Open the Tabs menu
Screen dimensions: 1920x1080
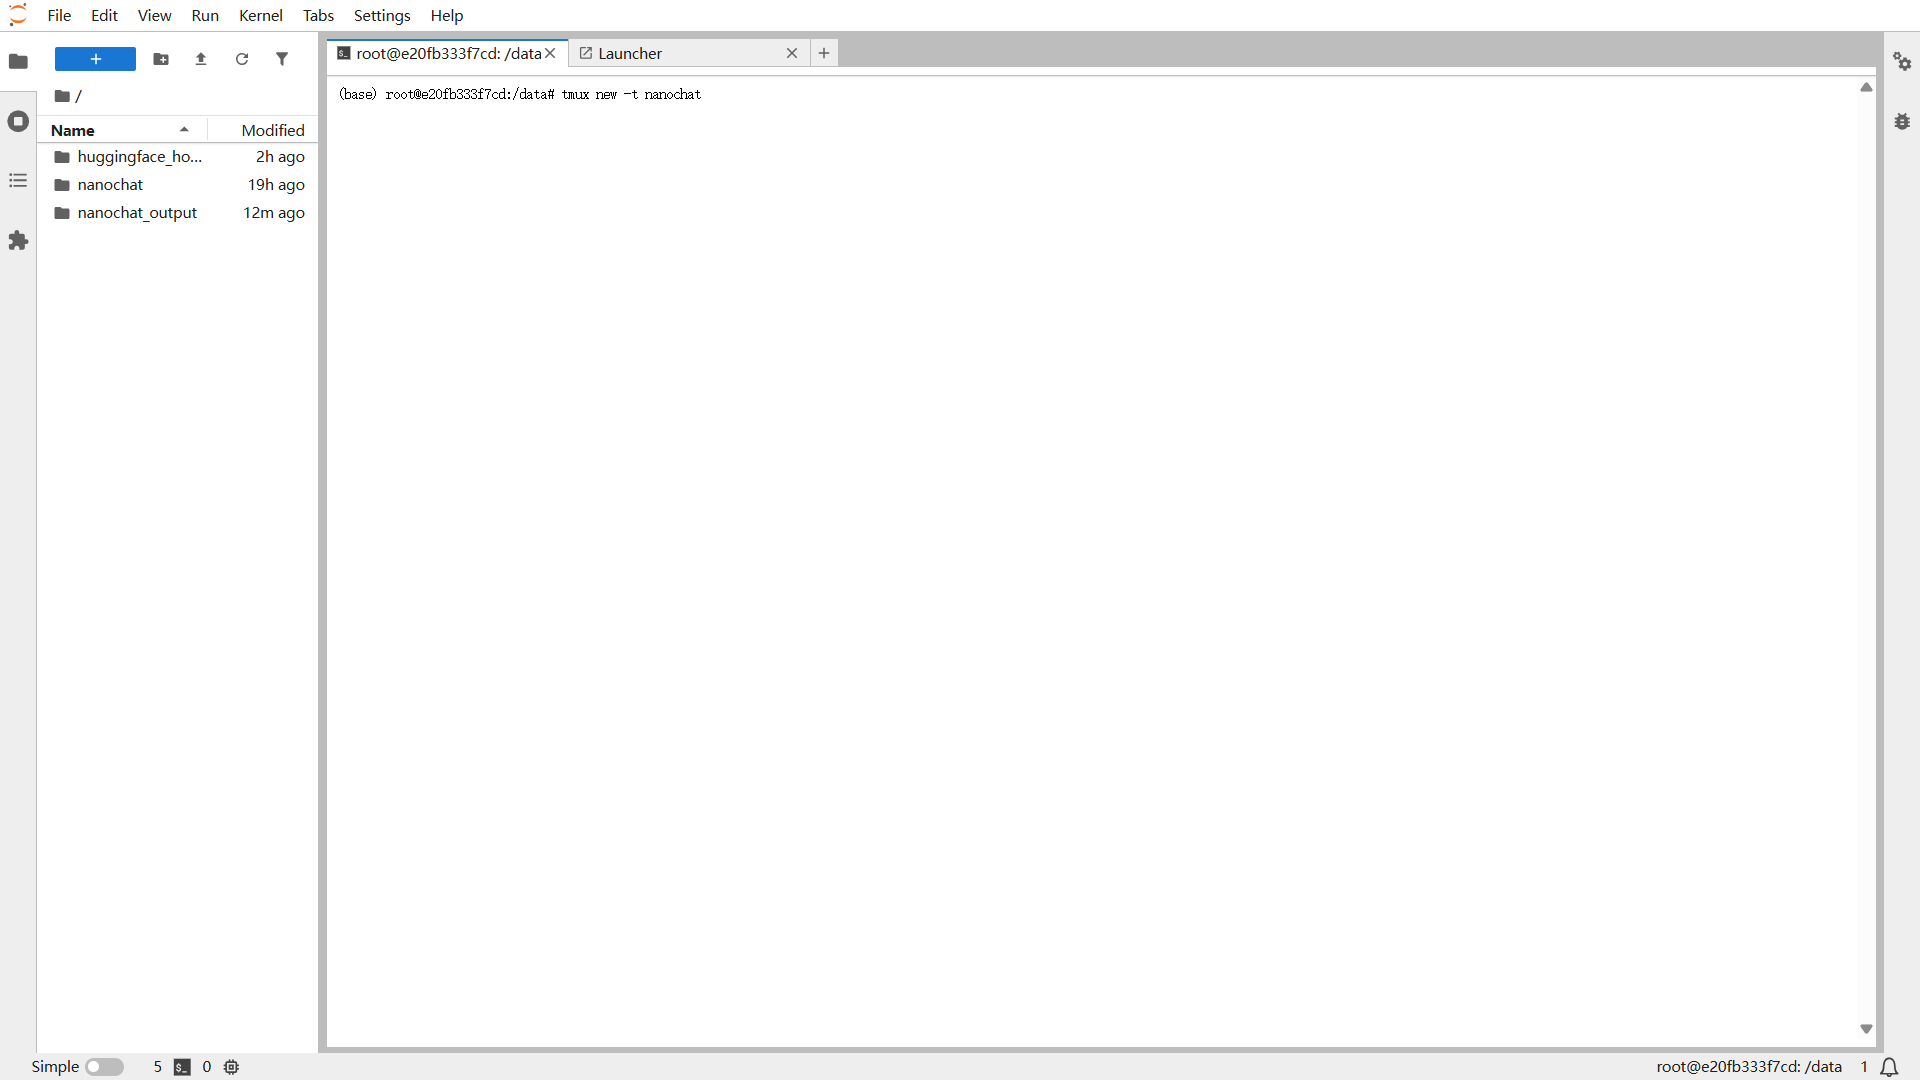(318, 15)
